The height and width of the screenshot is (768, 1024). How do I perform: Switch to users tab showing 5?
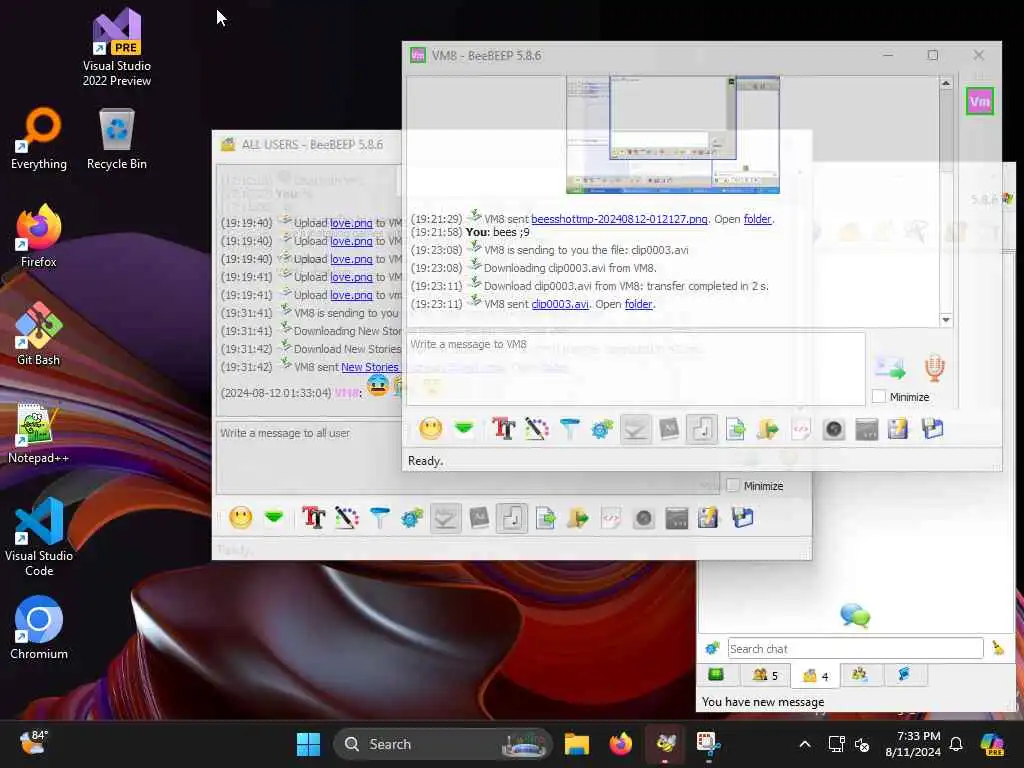764,675
